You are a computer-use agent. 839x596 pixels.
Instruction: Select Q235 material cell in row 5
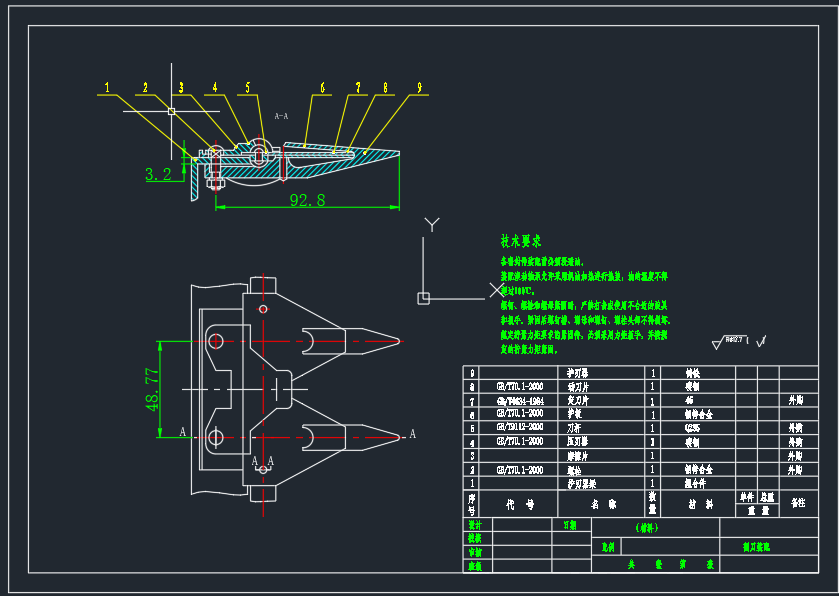tap(692, 428)
